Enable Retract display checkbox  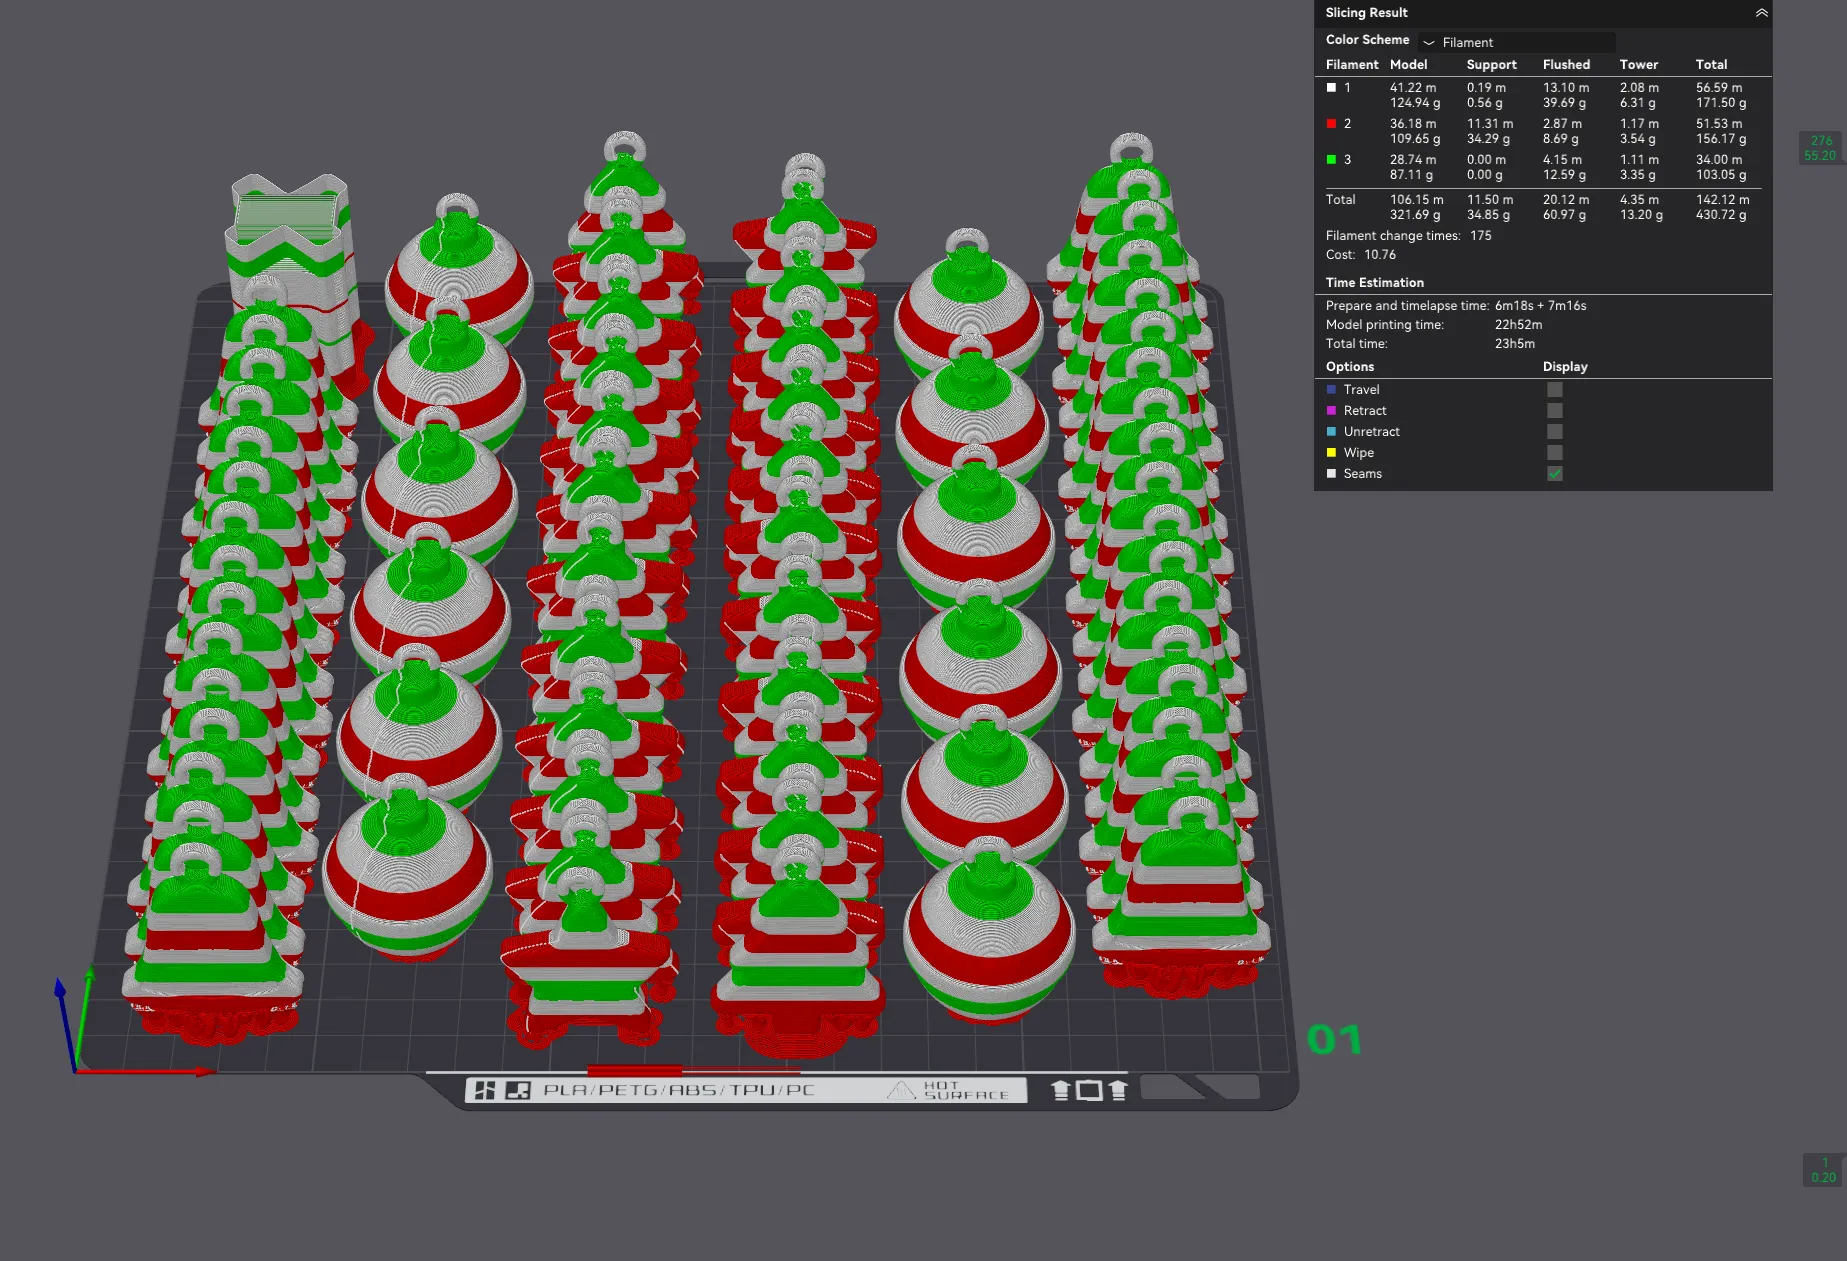click(x=1554, y=411)
